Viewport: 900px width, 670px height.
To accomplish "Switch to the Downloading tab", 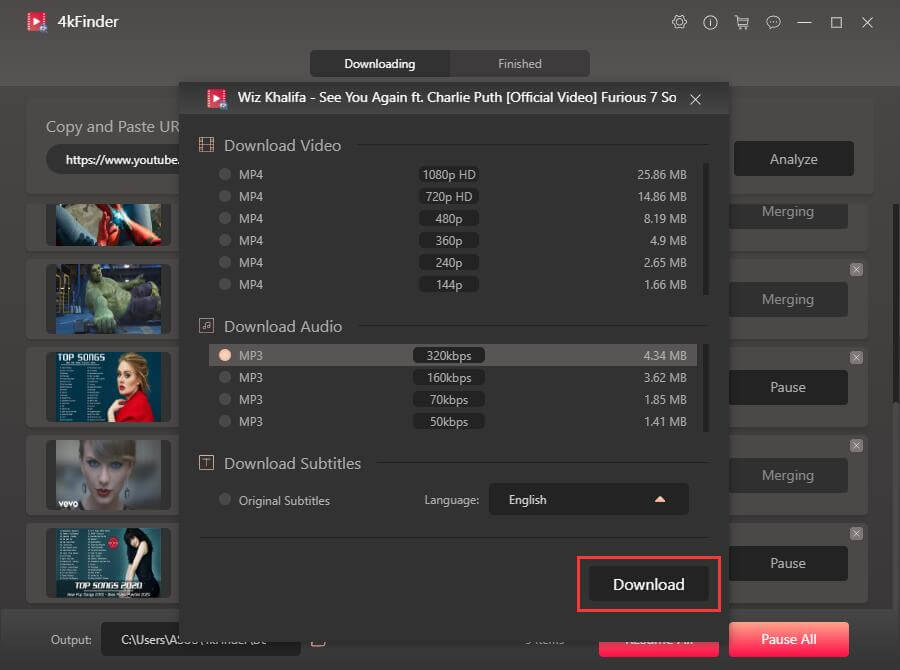I will click(x=380, y=64).
